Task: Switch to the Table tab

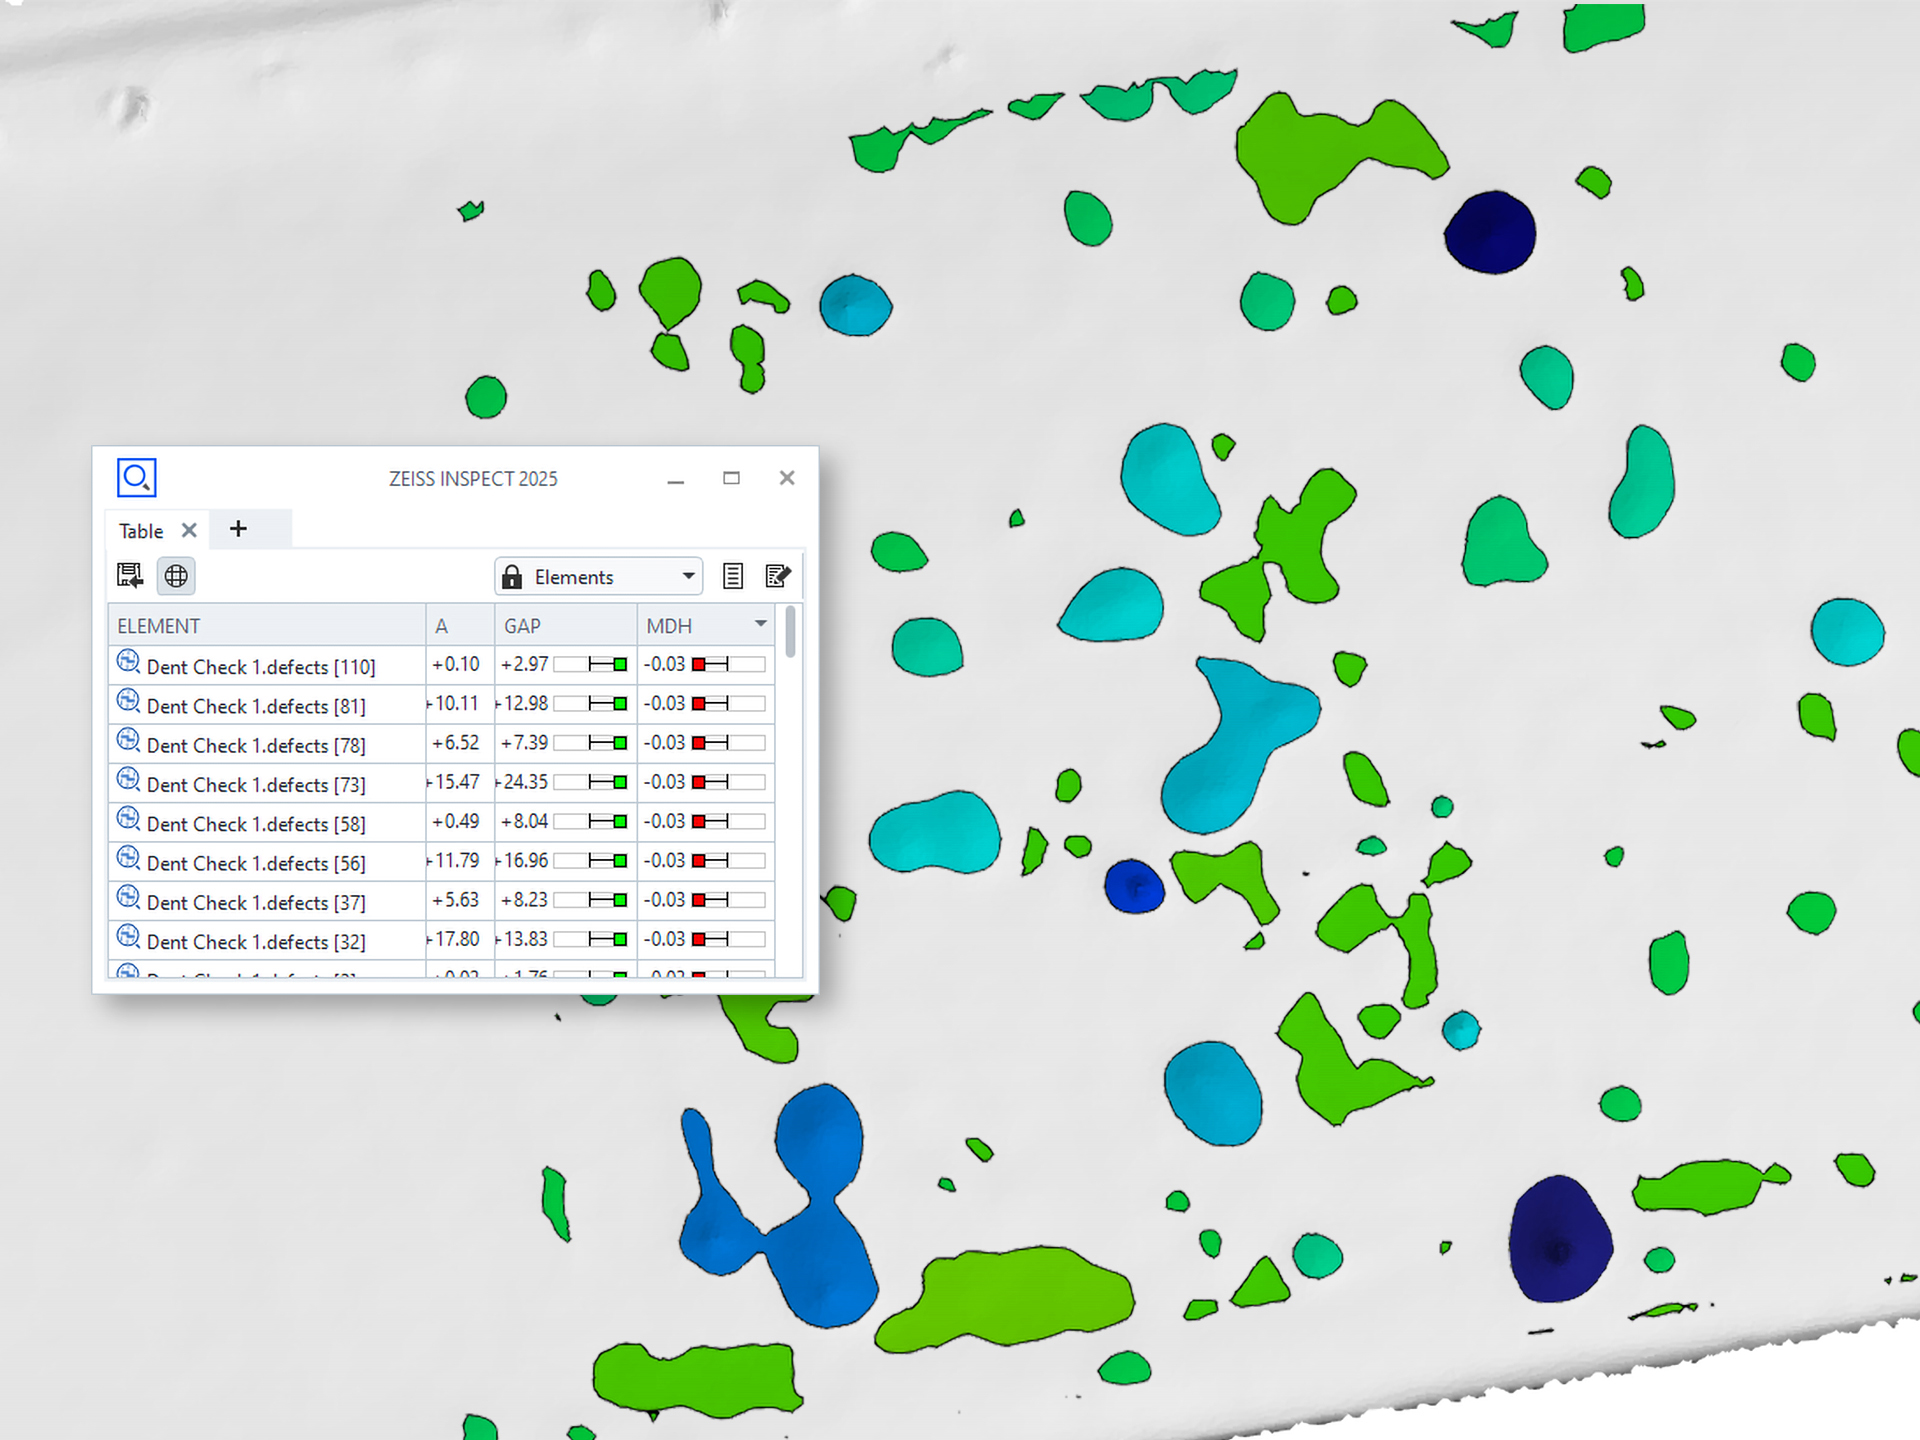Action: 139,531
